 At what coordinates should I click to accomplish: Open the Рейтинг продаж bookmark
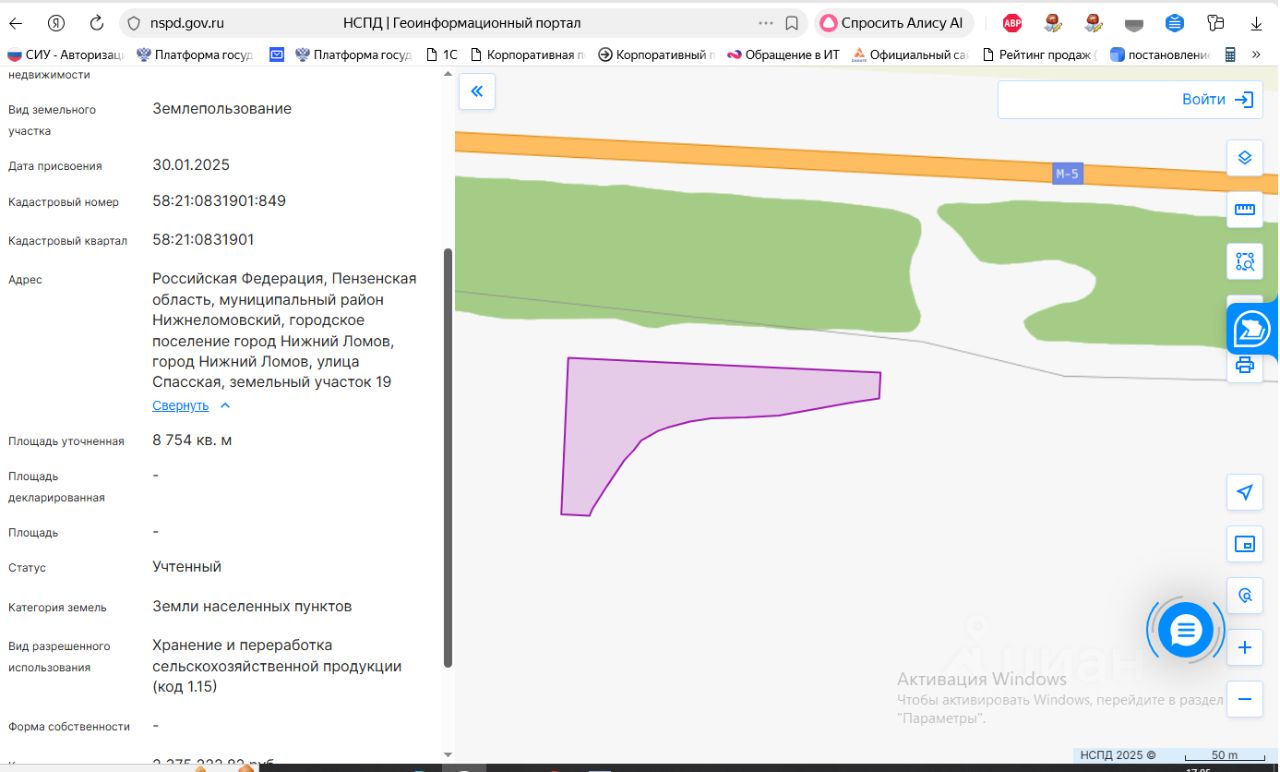[1039, 55]
